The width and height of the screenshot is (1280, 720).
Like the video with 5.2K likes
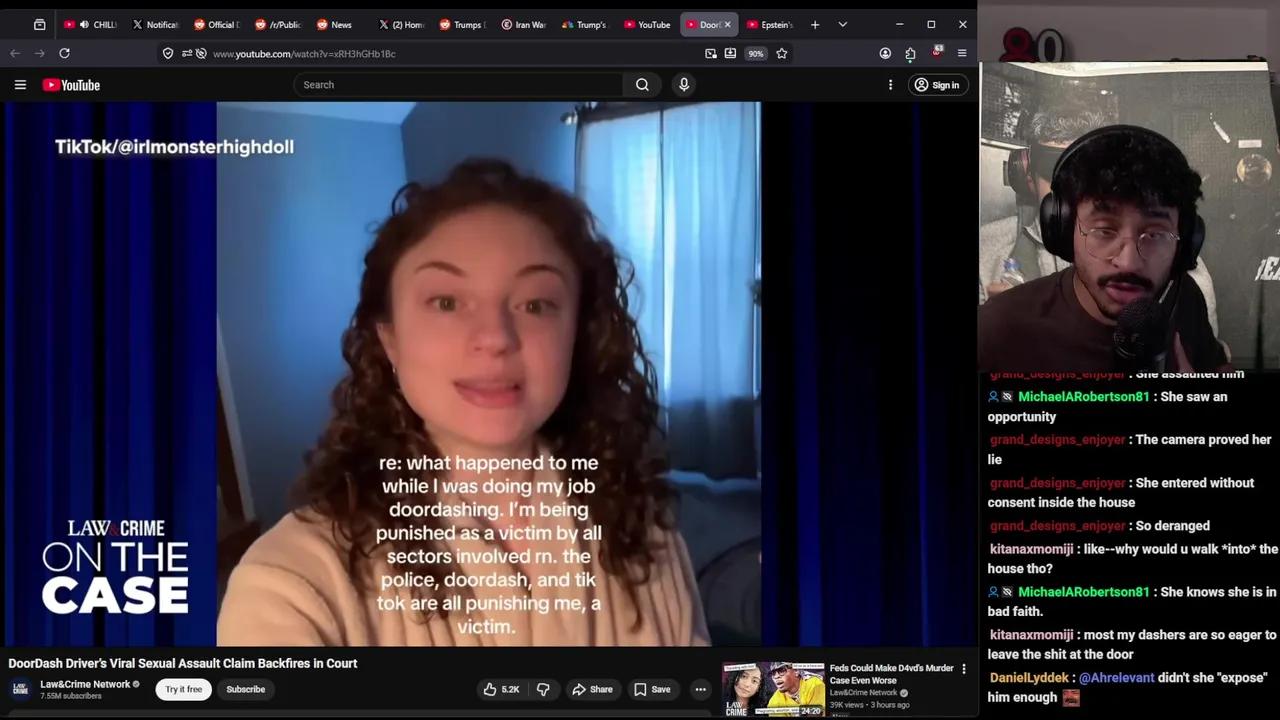pos(501,689)
